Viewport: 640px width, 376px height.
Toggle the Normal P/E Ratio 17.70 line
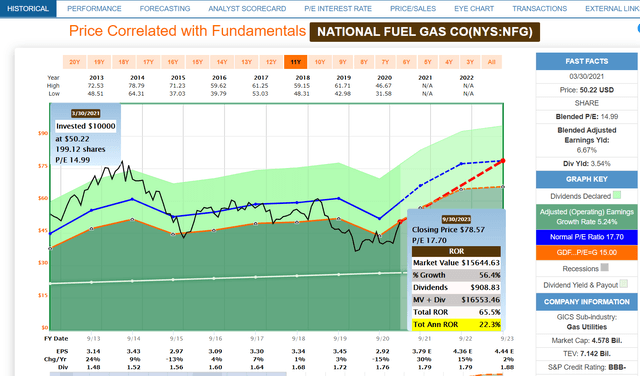(x=587, y=237)
